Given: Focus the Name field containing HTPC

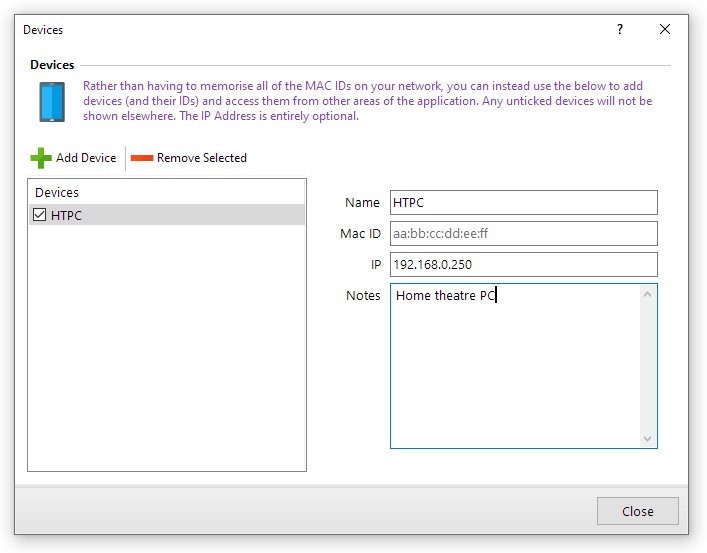Looking at the screenshot, I should point(523,203).
